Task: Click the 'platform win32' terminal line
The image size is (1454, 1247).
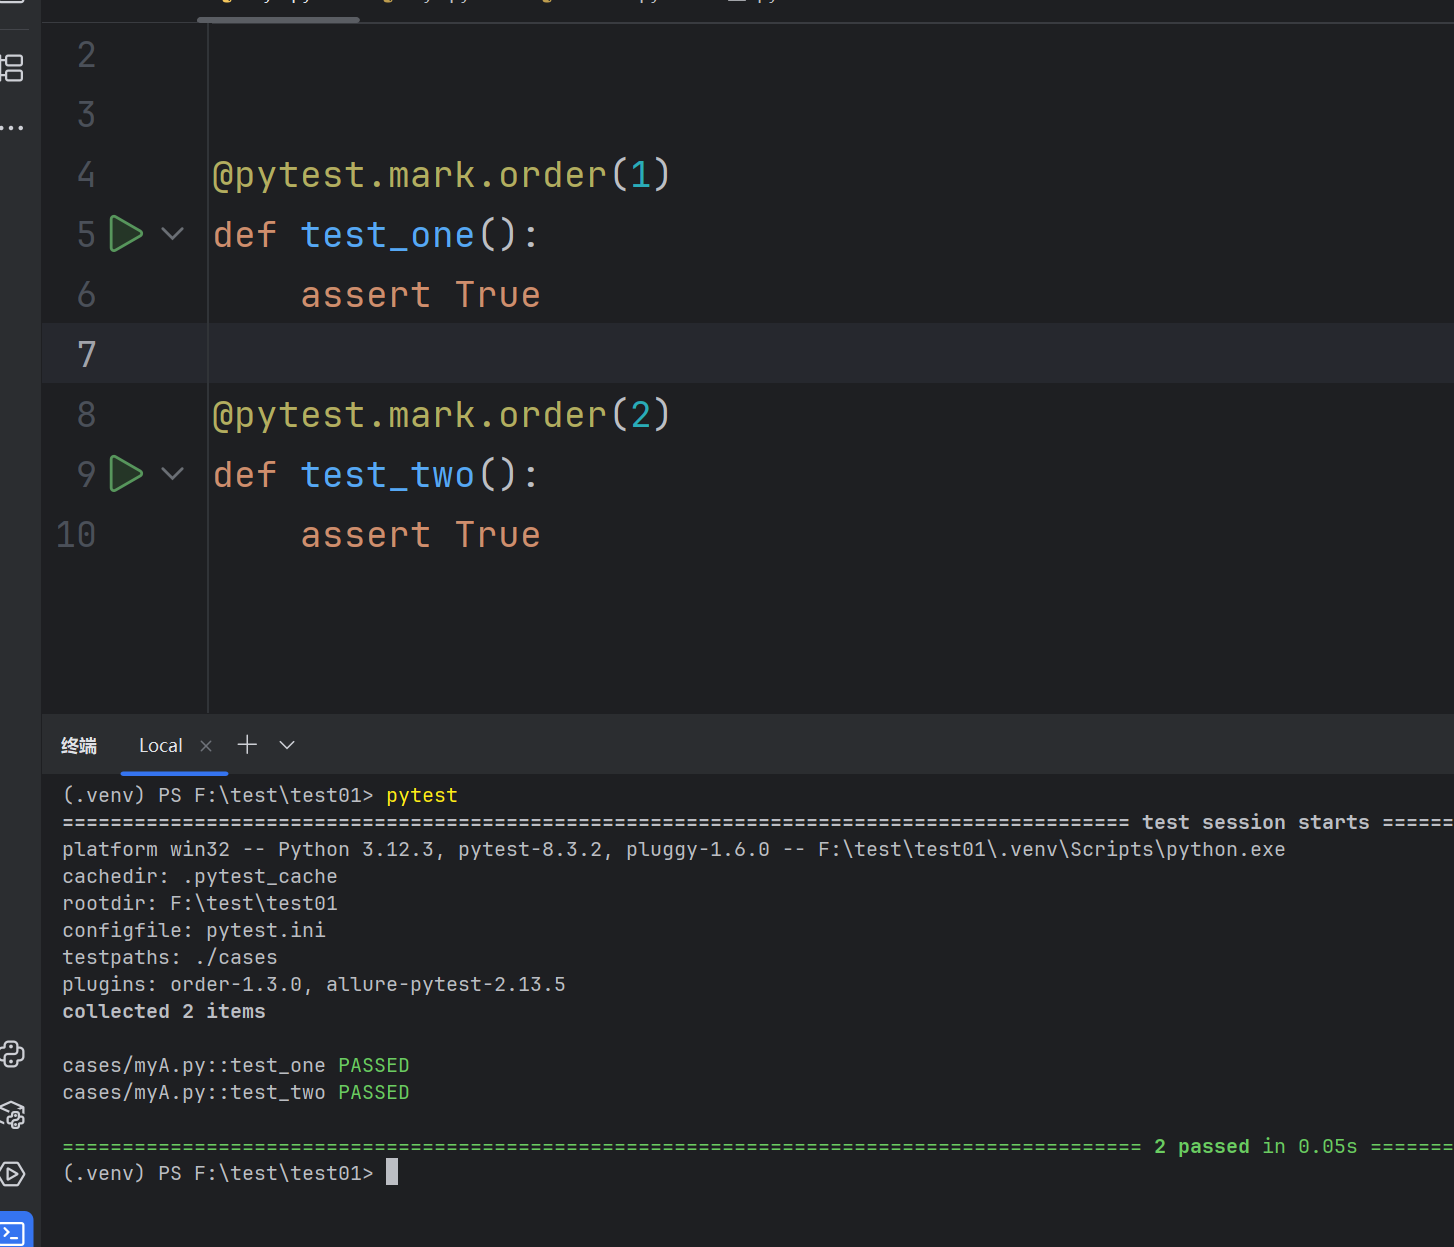Action: tap(673, 849)
